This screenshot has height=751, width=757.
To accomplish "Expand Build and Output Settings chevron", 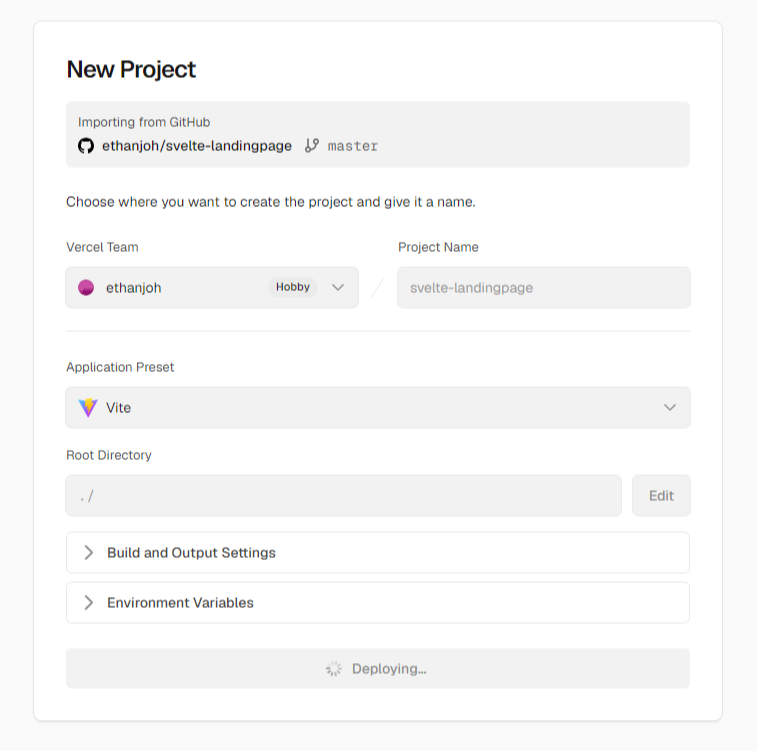I will (88, 553).
